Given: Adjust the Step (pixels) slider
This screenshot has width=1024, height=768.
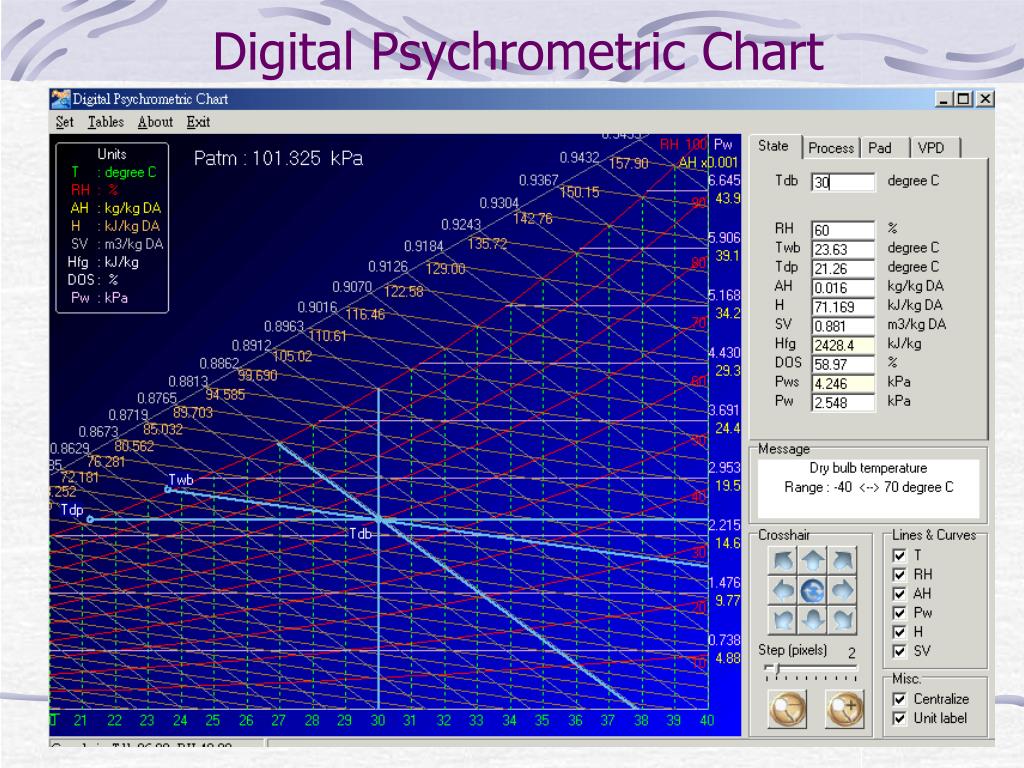Looking at the screenshot, I should tap(810, 669).
